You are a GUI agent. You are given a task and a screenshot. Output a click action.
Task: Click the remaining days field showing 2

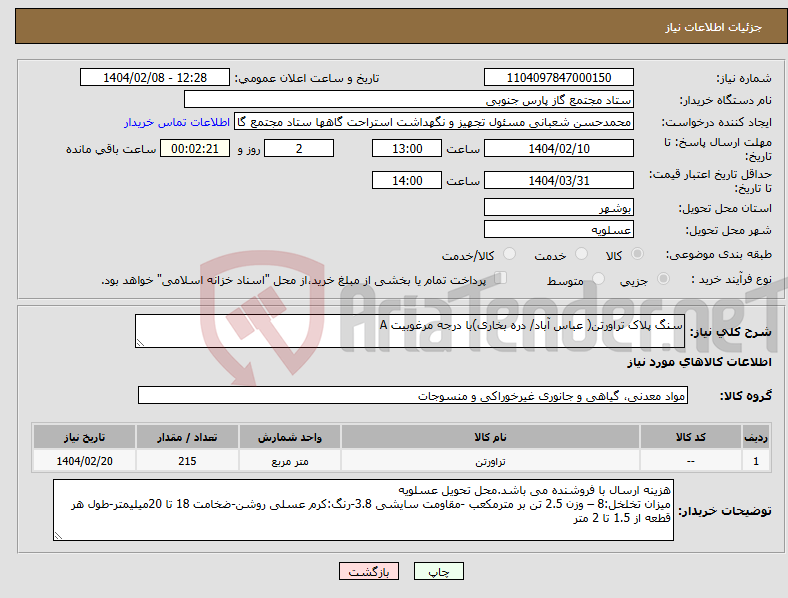click(299, 148)
